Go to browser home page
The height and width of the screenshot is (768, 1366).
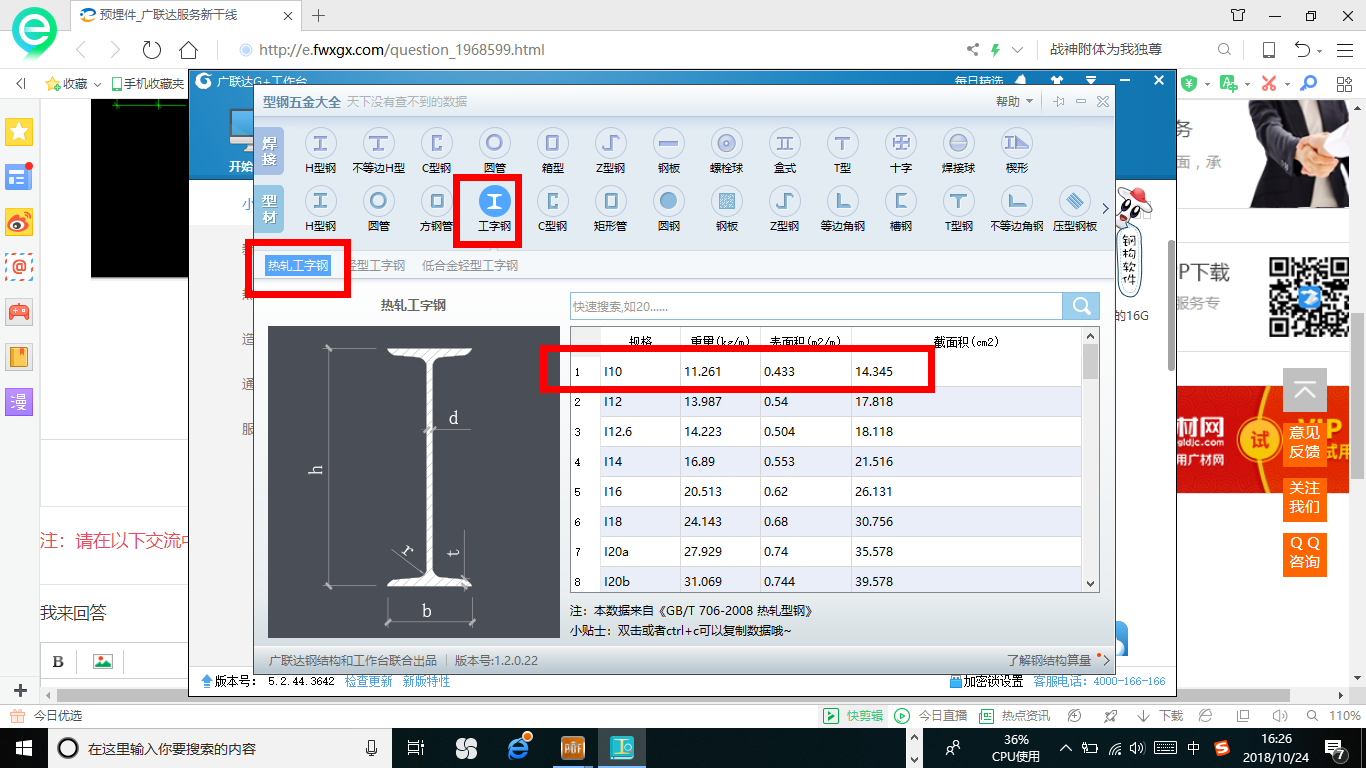[188, 49]
